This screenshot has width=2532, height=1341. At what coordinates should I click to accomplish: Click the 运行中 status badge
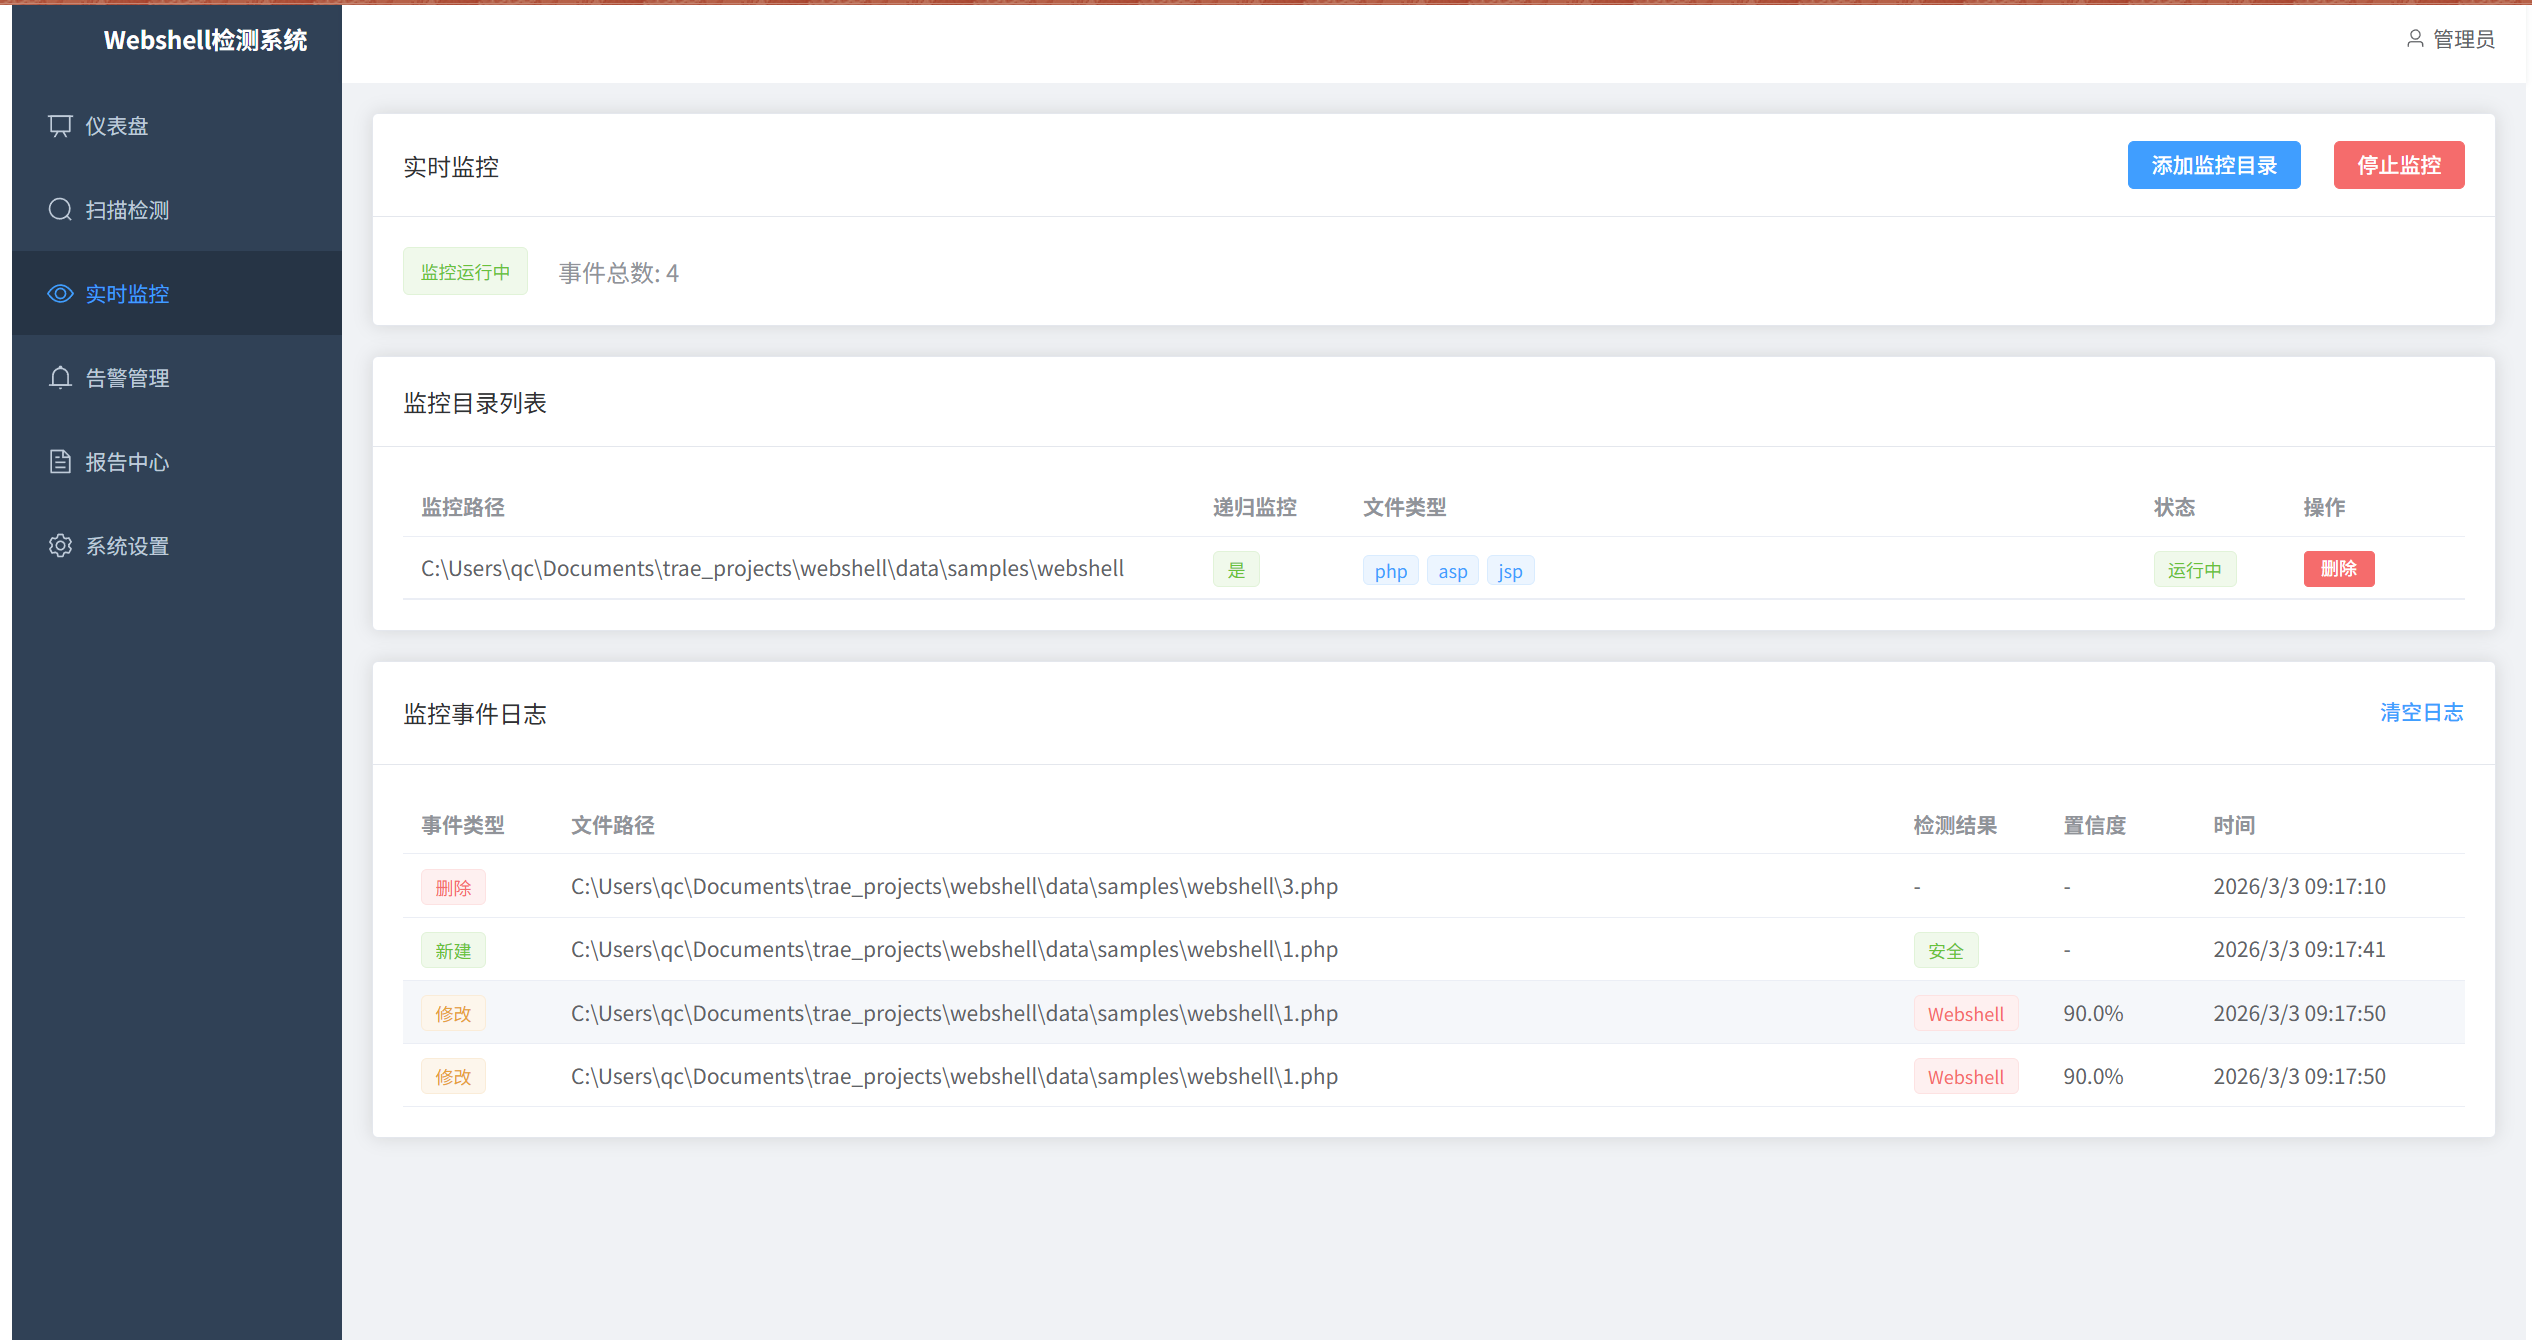tap(2194, 570)
